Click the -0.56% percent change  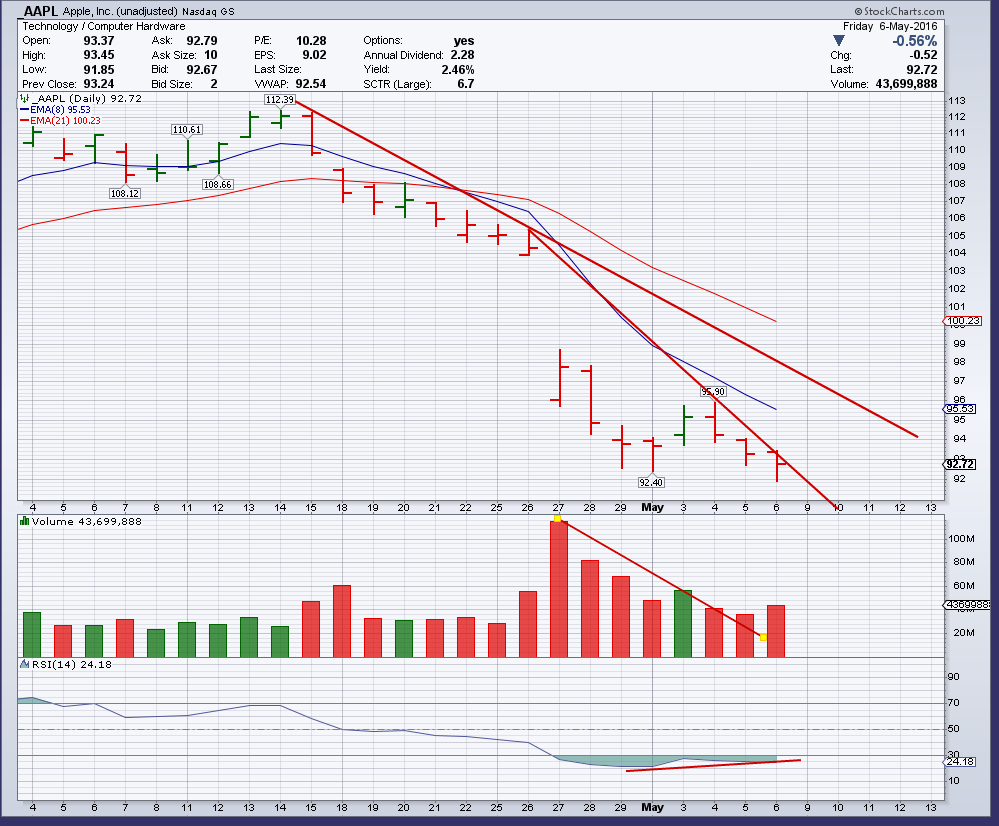[x=915, y=41]
